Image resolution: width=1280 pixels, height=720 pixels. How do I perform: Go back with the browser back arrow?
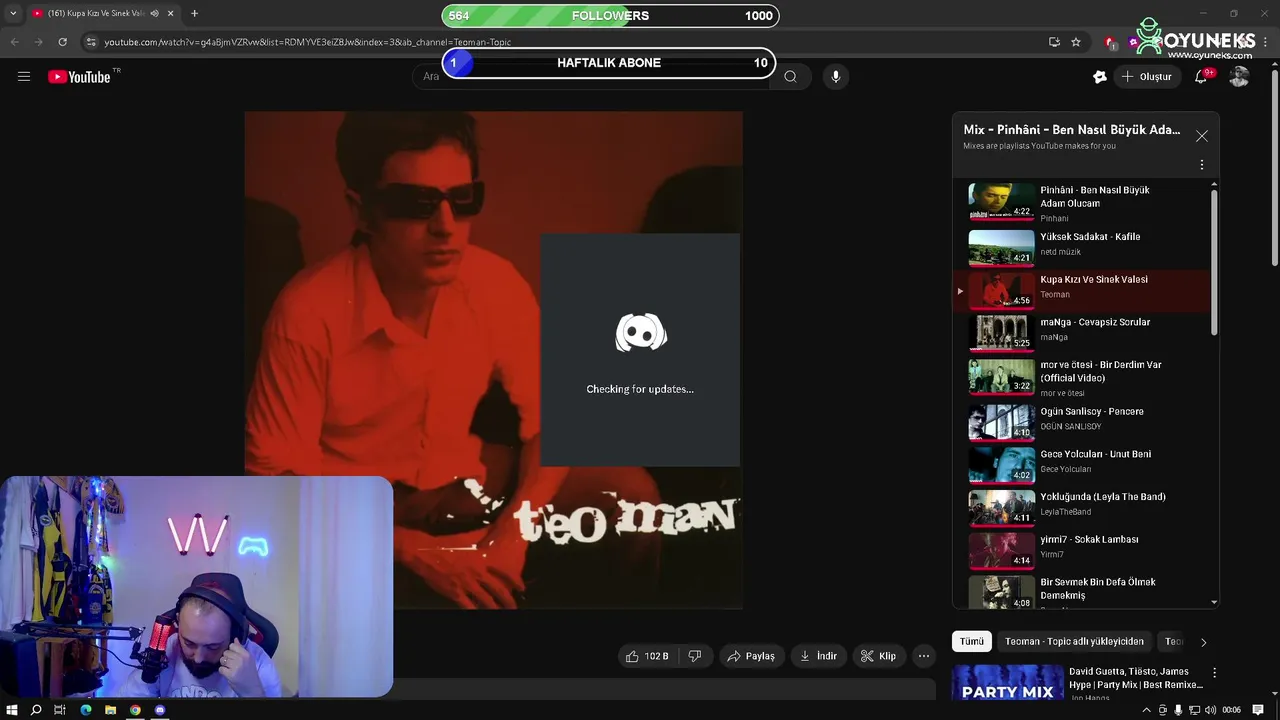point(14,42)
